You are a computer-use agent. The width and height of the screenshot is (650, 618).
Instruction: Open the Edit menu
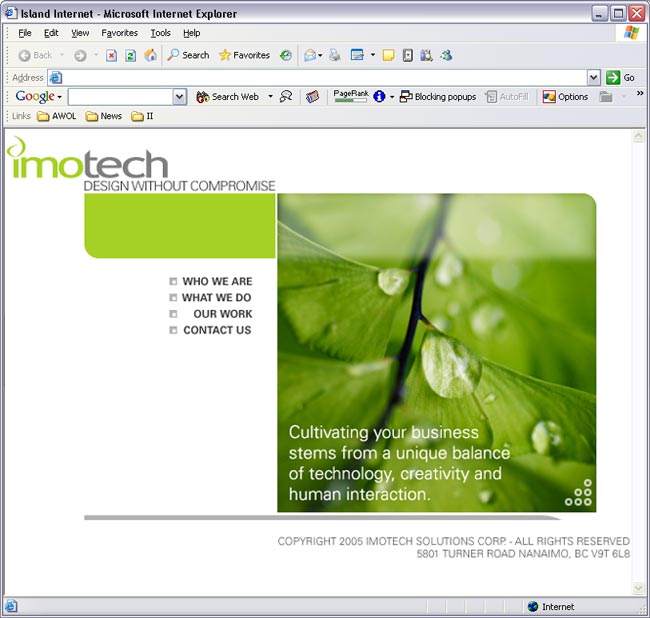click(x=51, y=33)
